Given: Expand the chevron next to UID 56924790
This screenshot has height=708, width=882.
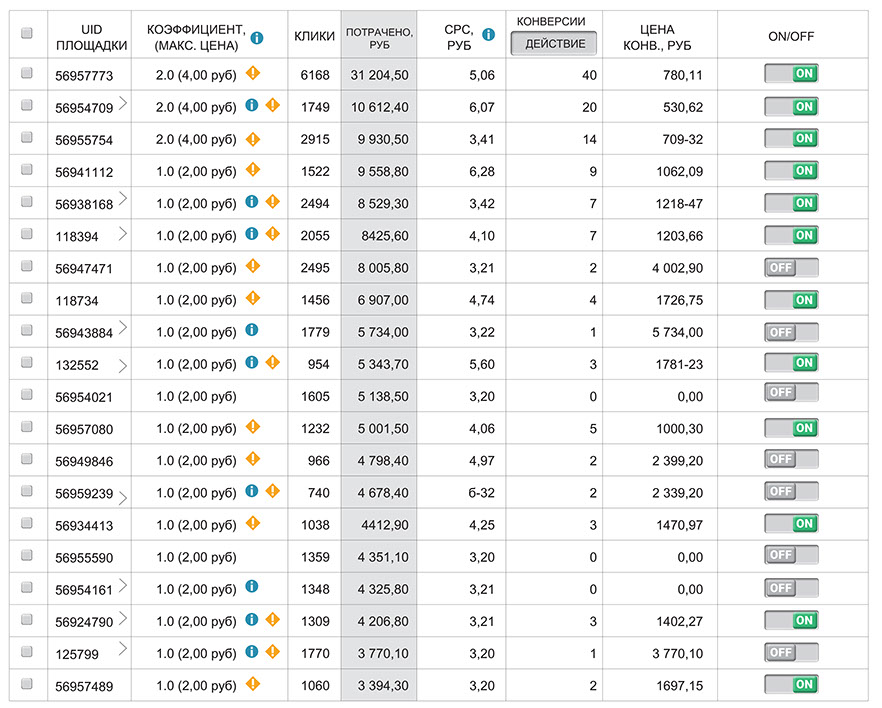Looking at the screenshot, I should tap(123, 617).
